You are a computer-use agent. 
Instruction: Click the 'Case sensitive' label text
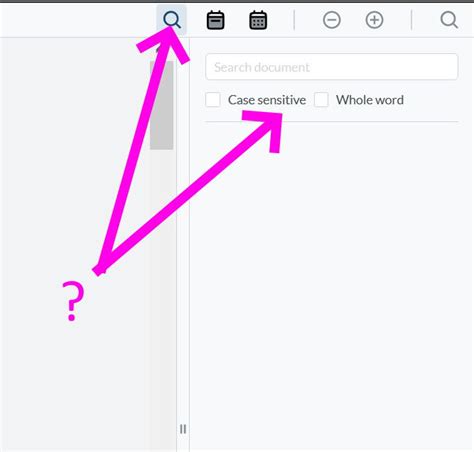point(267,100)
